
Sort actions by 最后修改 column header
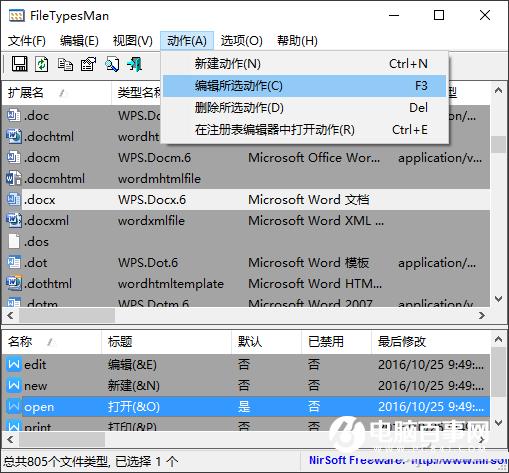click(x=430, y=341)
